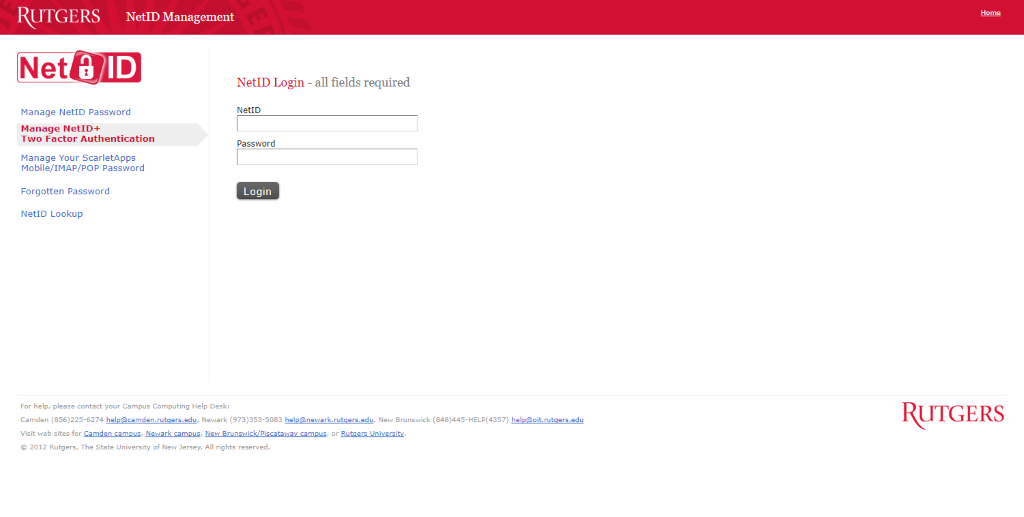The height and width of the screenshot is (517, 1024).
Task: Click into the Password field
Action: coord(327,157)
